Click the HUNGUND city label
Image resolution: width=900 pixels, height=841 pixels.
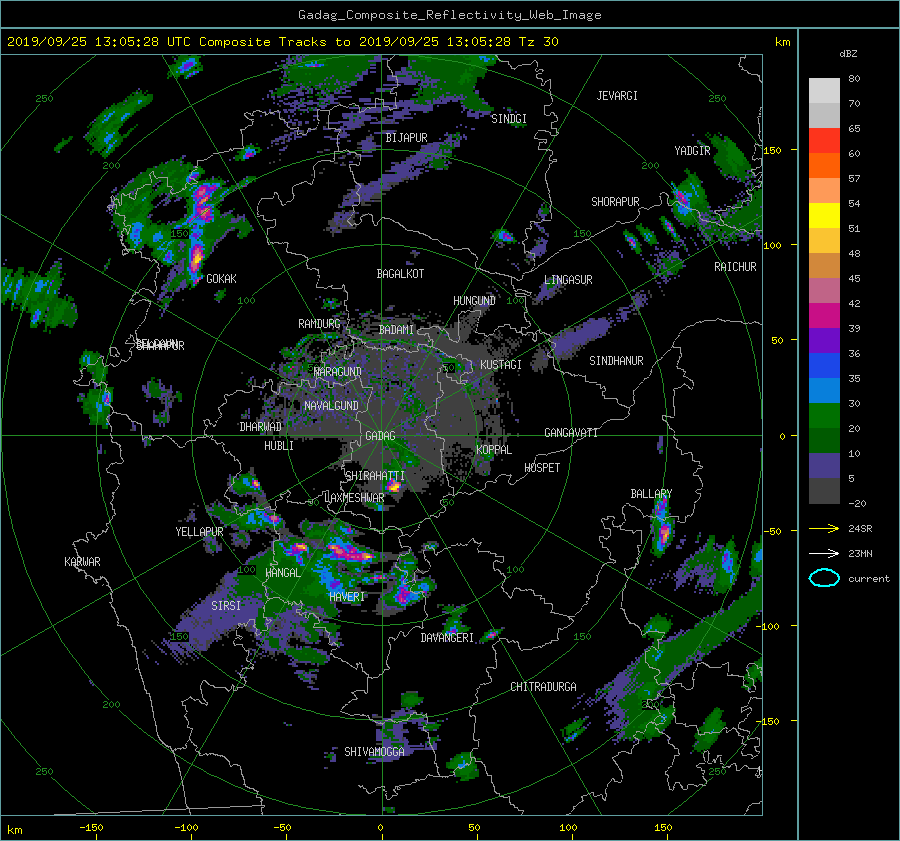(x=474, y=301)
